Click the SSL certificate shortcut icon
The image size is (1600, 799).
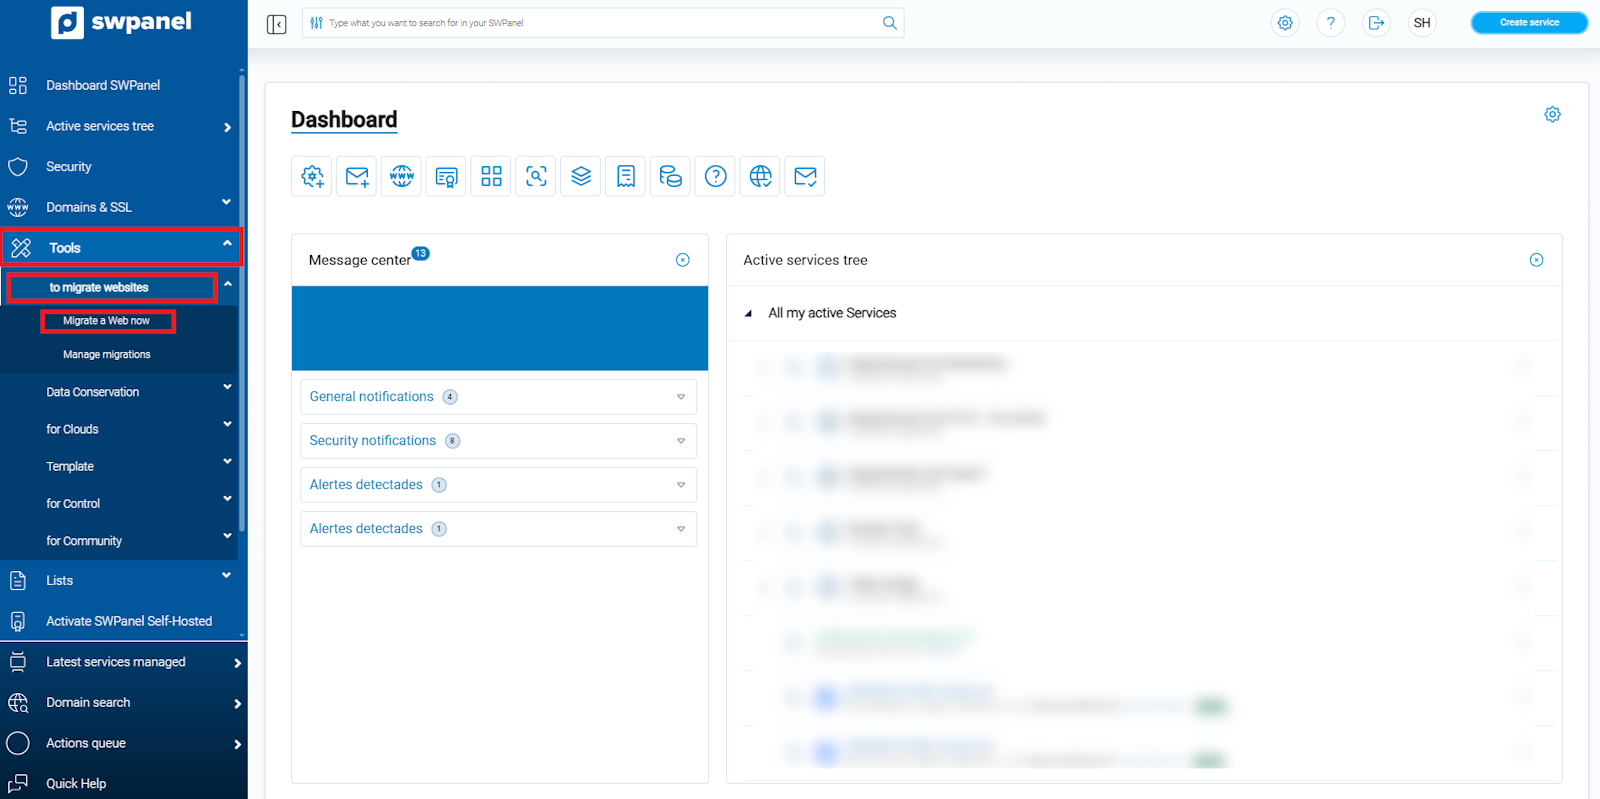click(x=446, y=177)
